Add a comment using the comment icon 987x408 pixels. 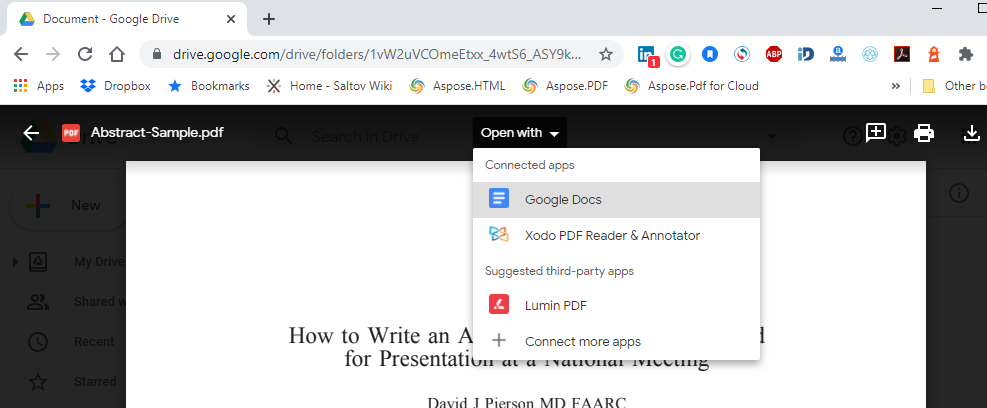point(876,132)
